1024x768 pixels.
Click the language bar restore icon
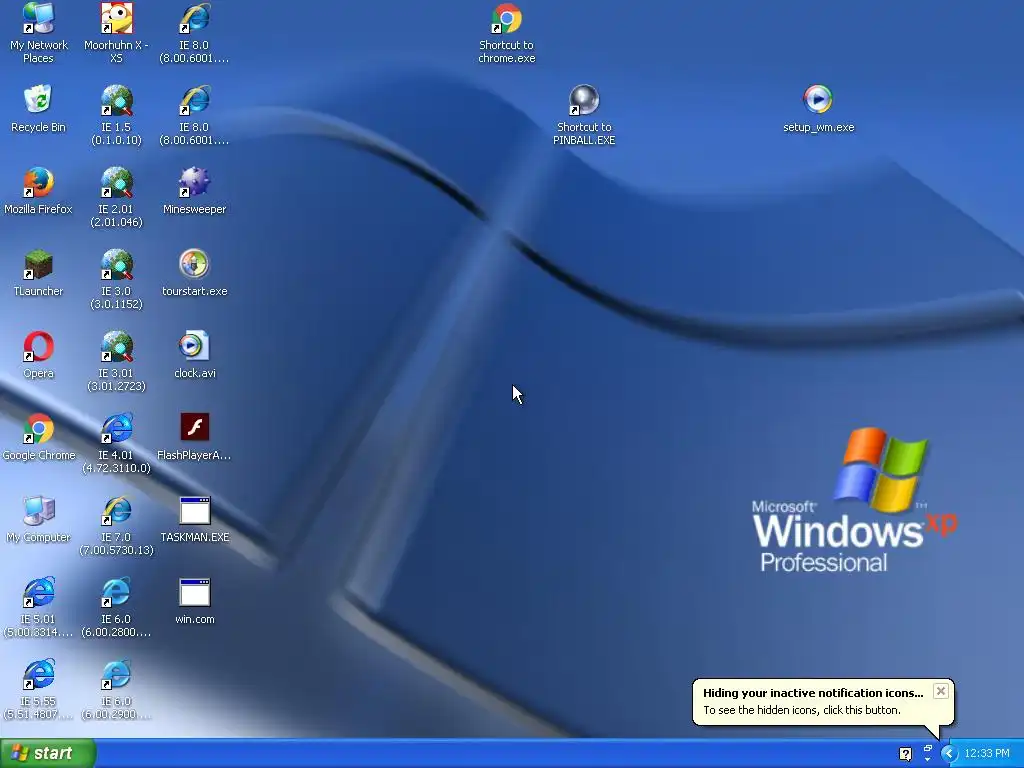coord(927,748)
